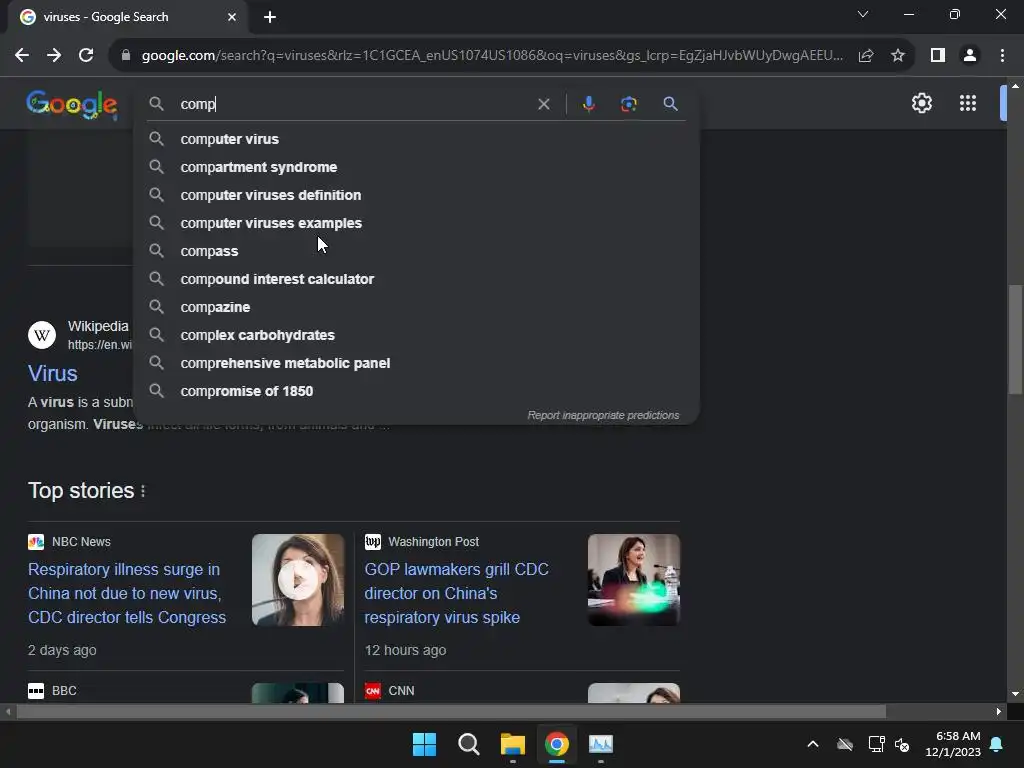Open Top stories options menu
Viewport: 1024px width, 768px height.
pyautogui.click(x=143, y=491)
